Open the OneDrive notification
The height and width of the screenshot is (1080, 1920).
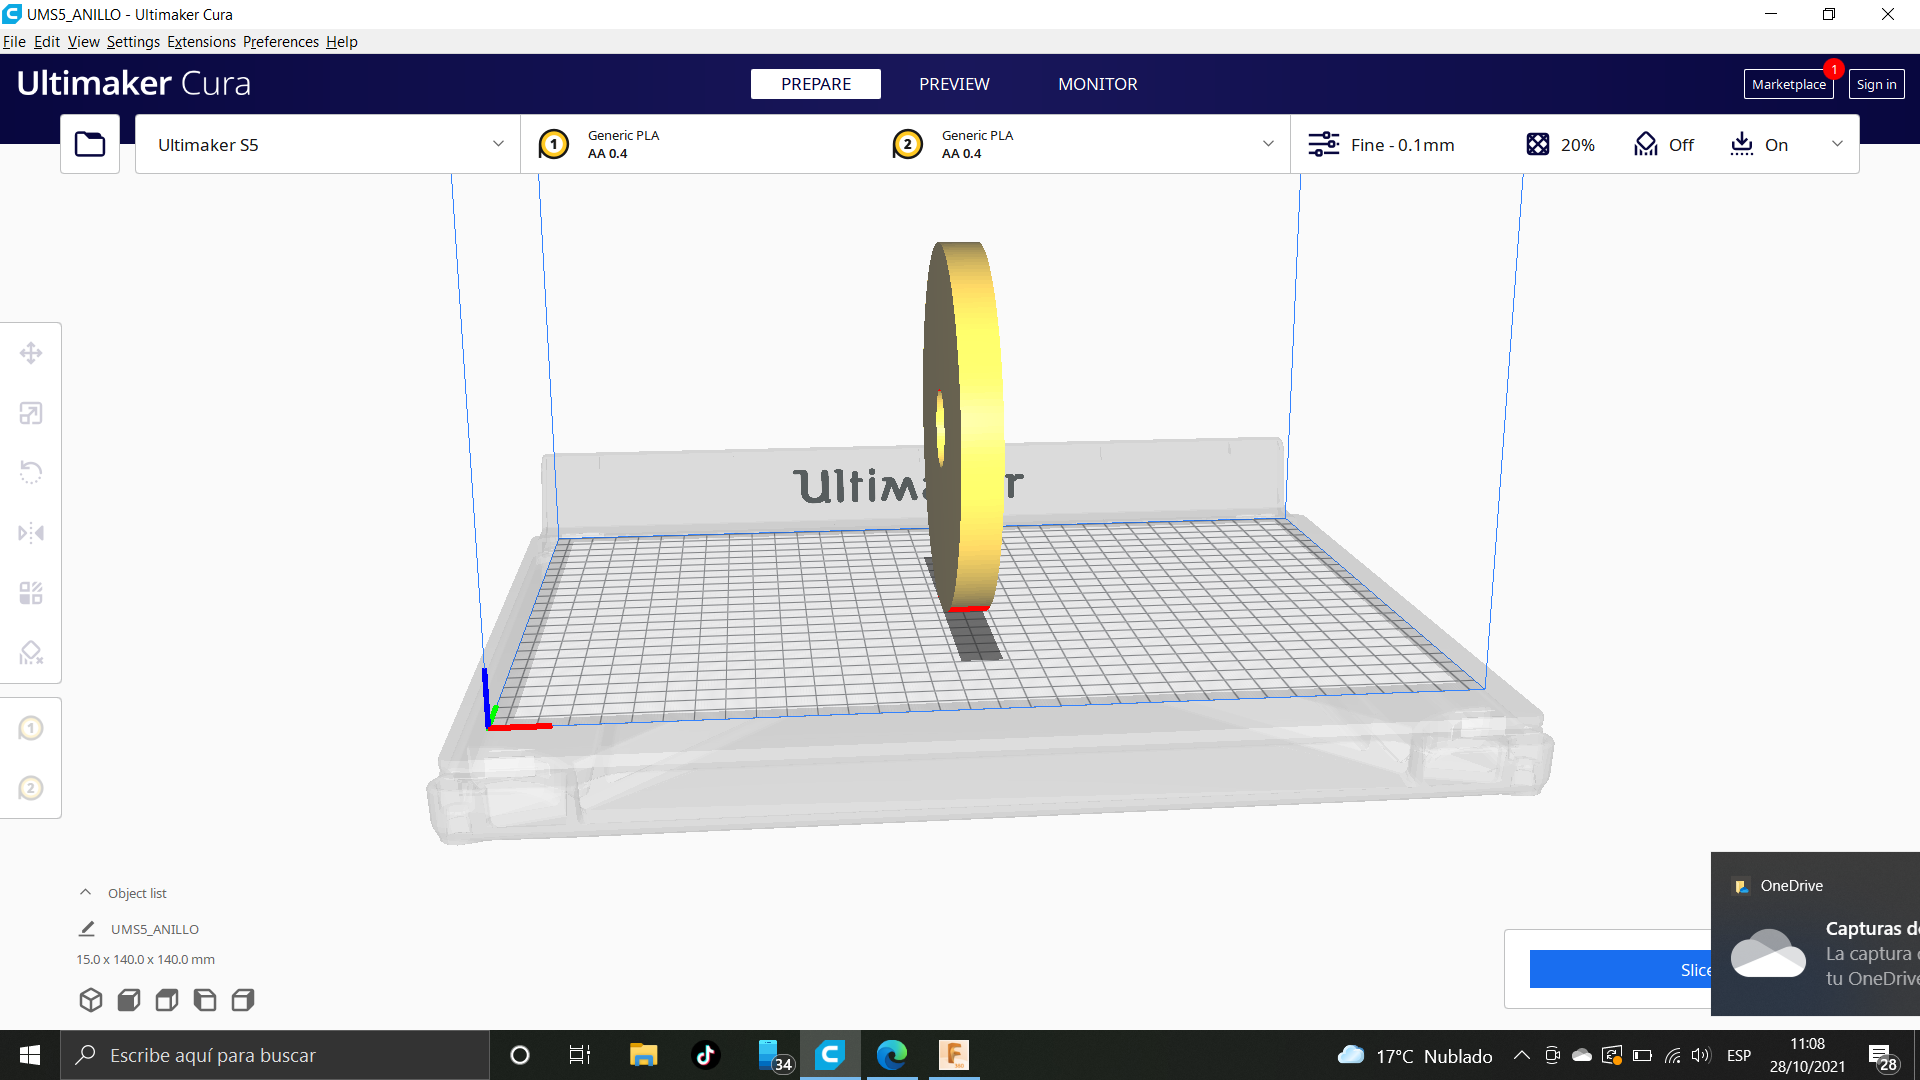coord(1815,934)
